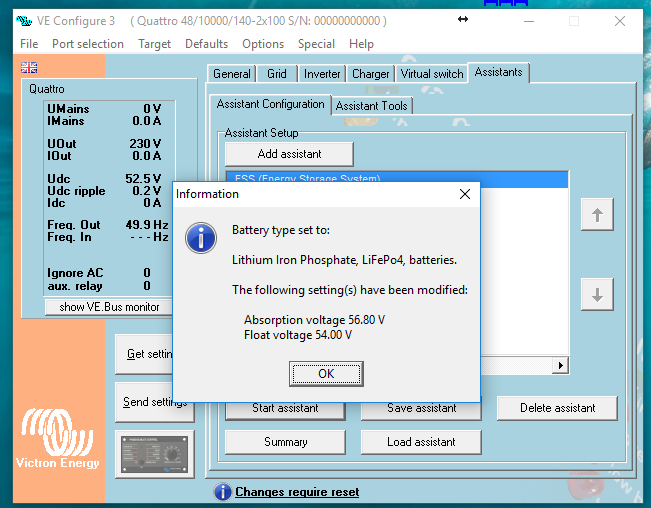651x508 pixels.
Task: Move assistant down with the down arrow
Action: pyautogui.click(x=597, y=294)
